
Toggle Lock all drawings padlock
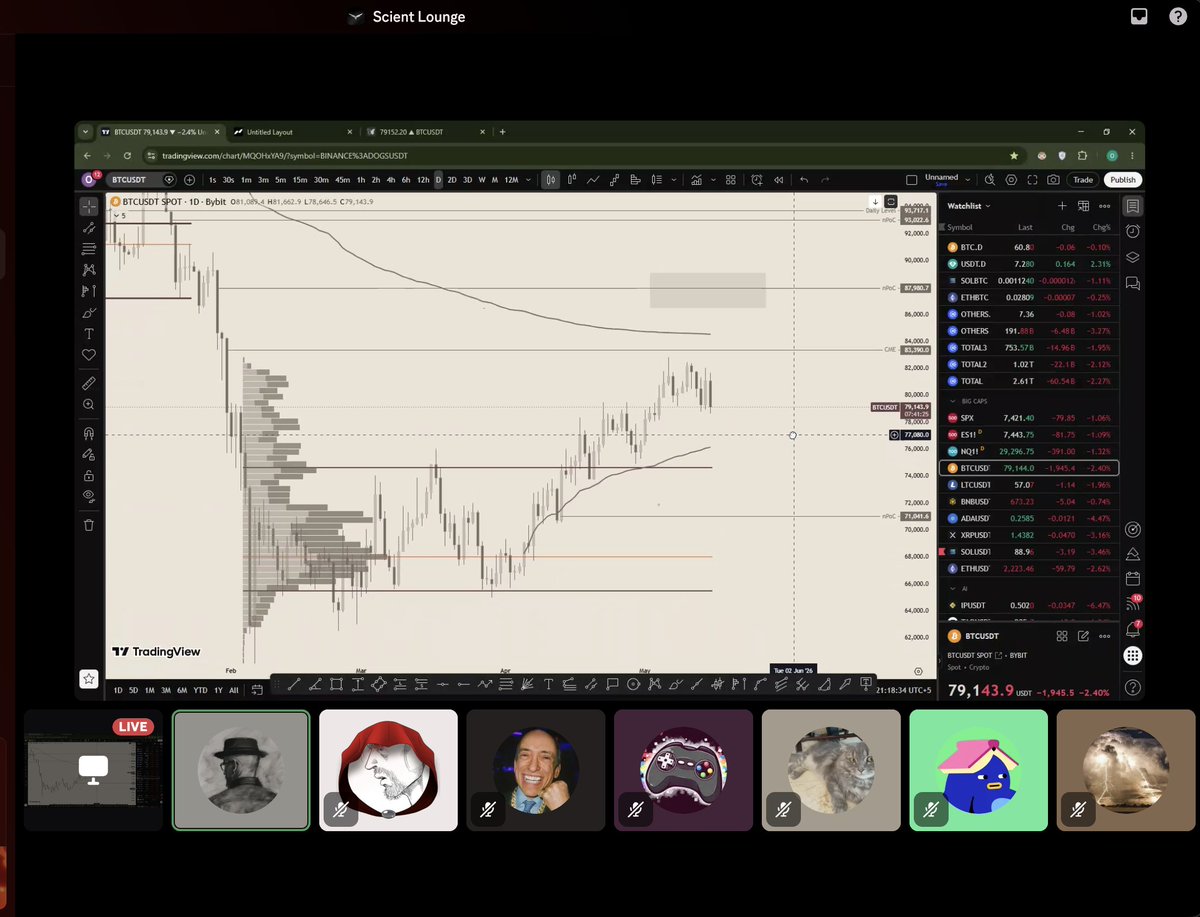click(89, 475)
